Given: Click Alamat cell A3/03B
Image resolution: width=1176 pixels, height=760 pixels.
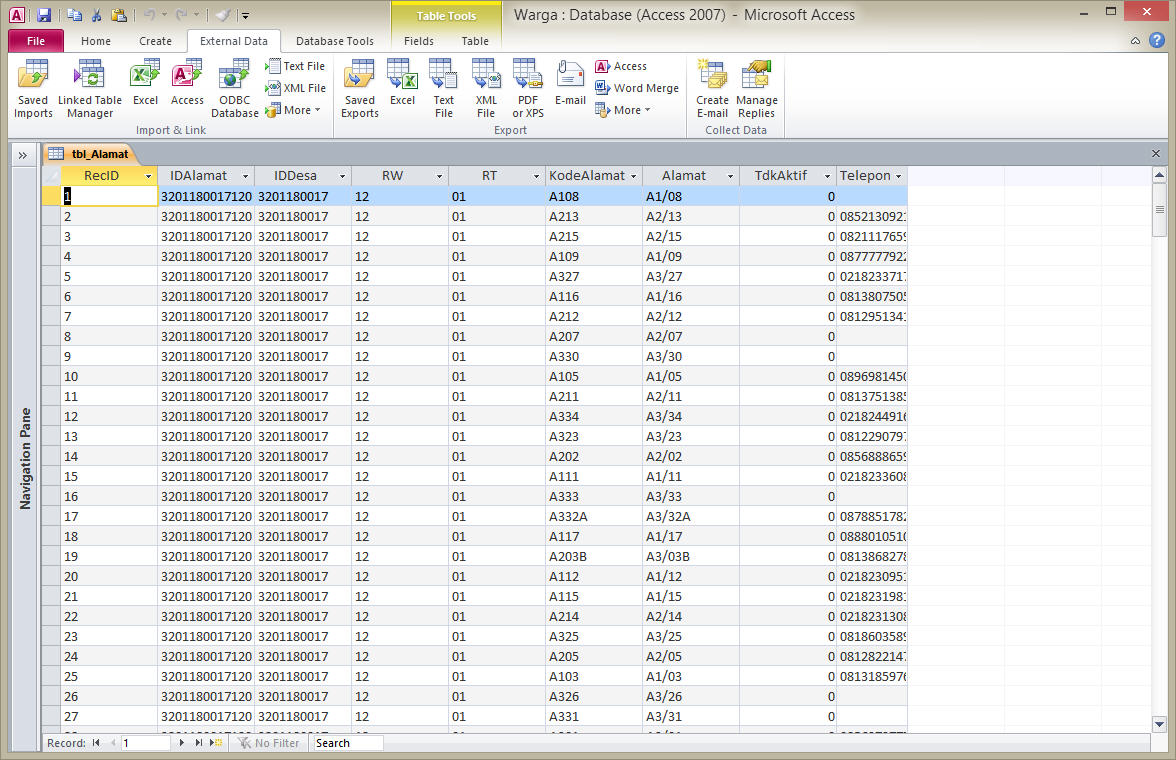Looking at the screenshot, I should (691, 557).
